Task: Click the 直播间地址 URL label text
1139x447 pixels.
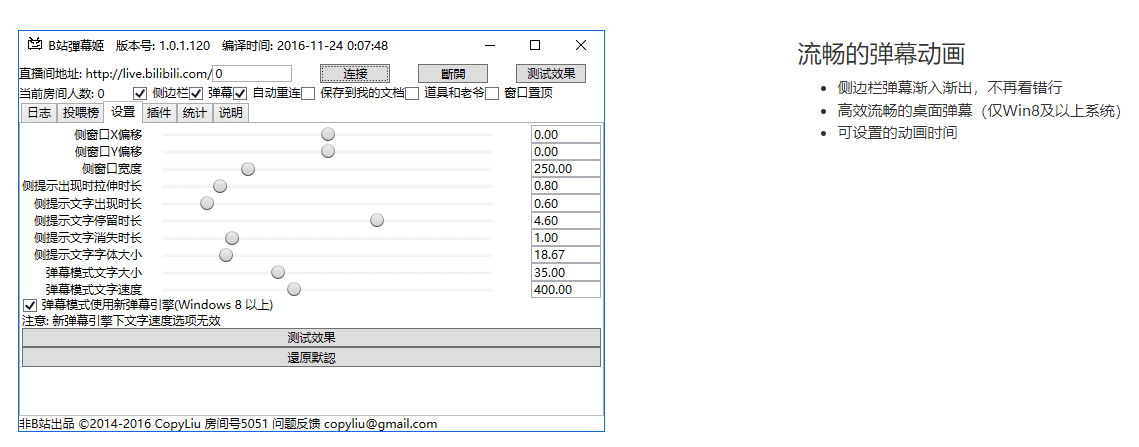Action: [115, 73]
